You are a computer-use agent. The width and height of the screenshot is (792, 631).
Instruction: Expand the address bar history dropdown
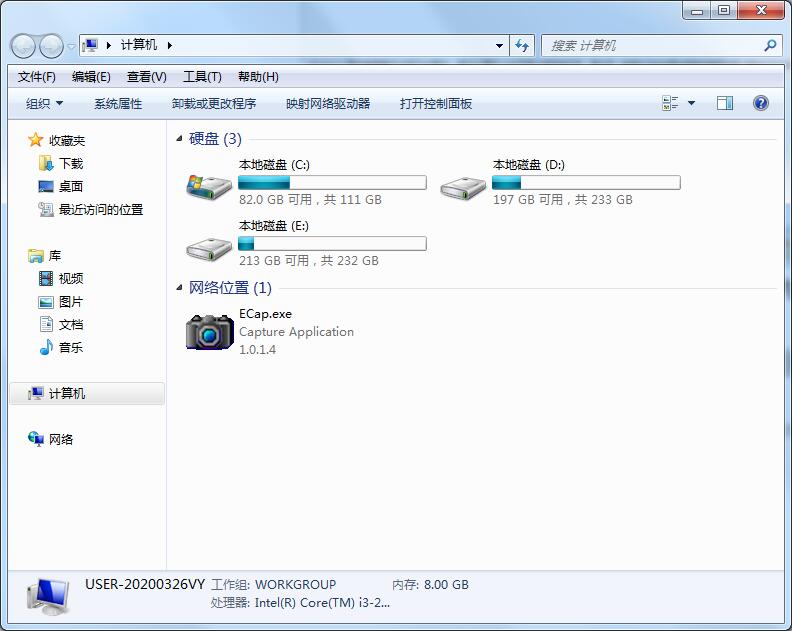[500, 45]
